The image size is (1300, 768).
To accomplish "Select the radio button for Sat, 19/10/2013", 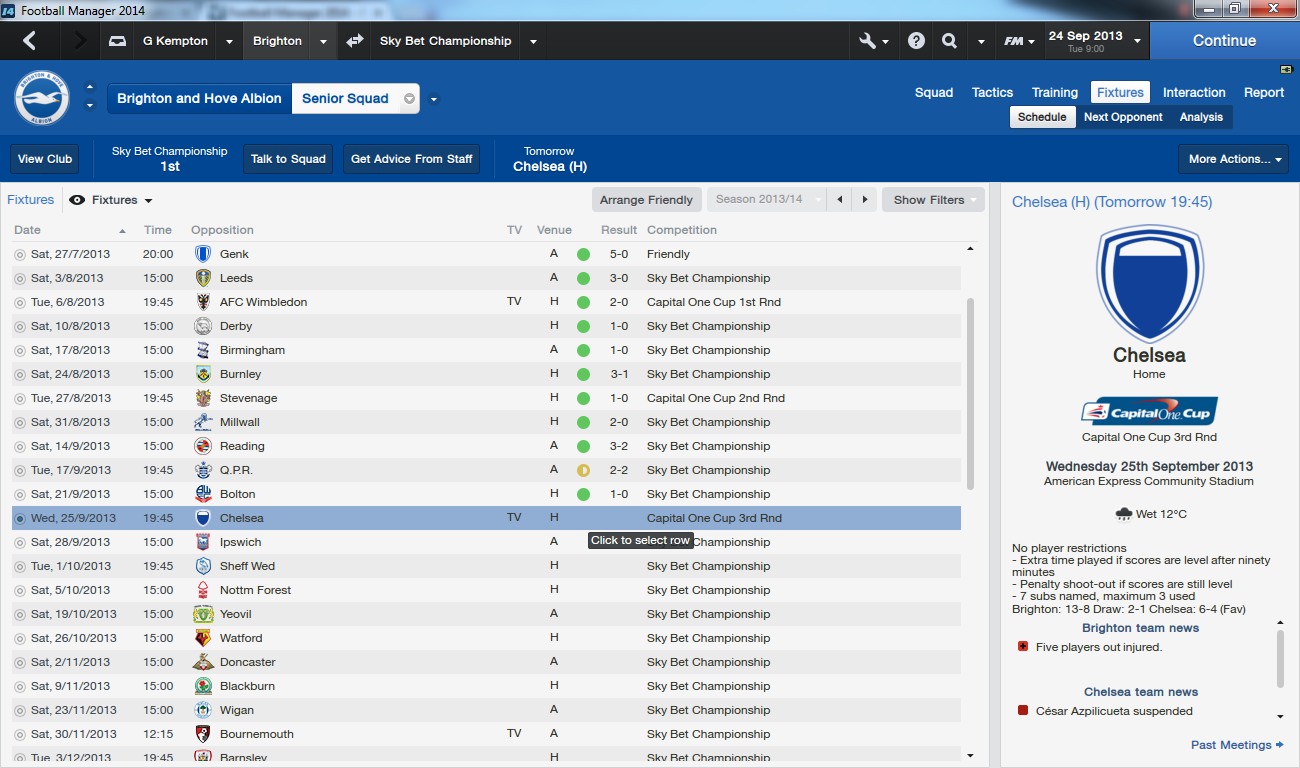I will coord(20,614).
